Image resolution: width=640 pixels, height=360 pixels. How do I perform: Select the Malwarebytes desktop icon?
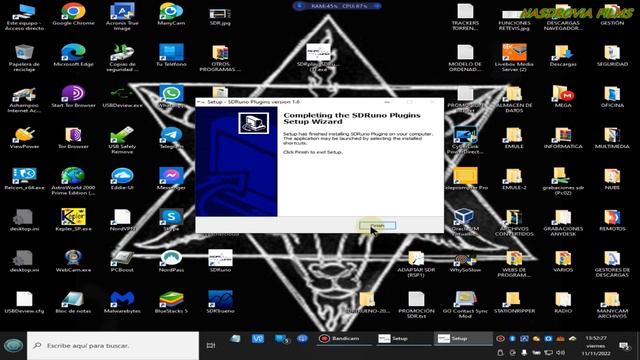click(x=122, y=302)
